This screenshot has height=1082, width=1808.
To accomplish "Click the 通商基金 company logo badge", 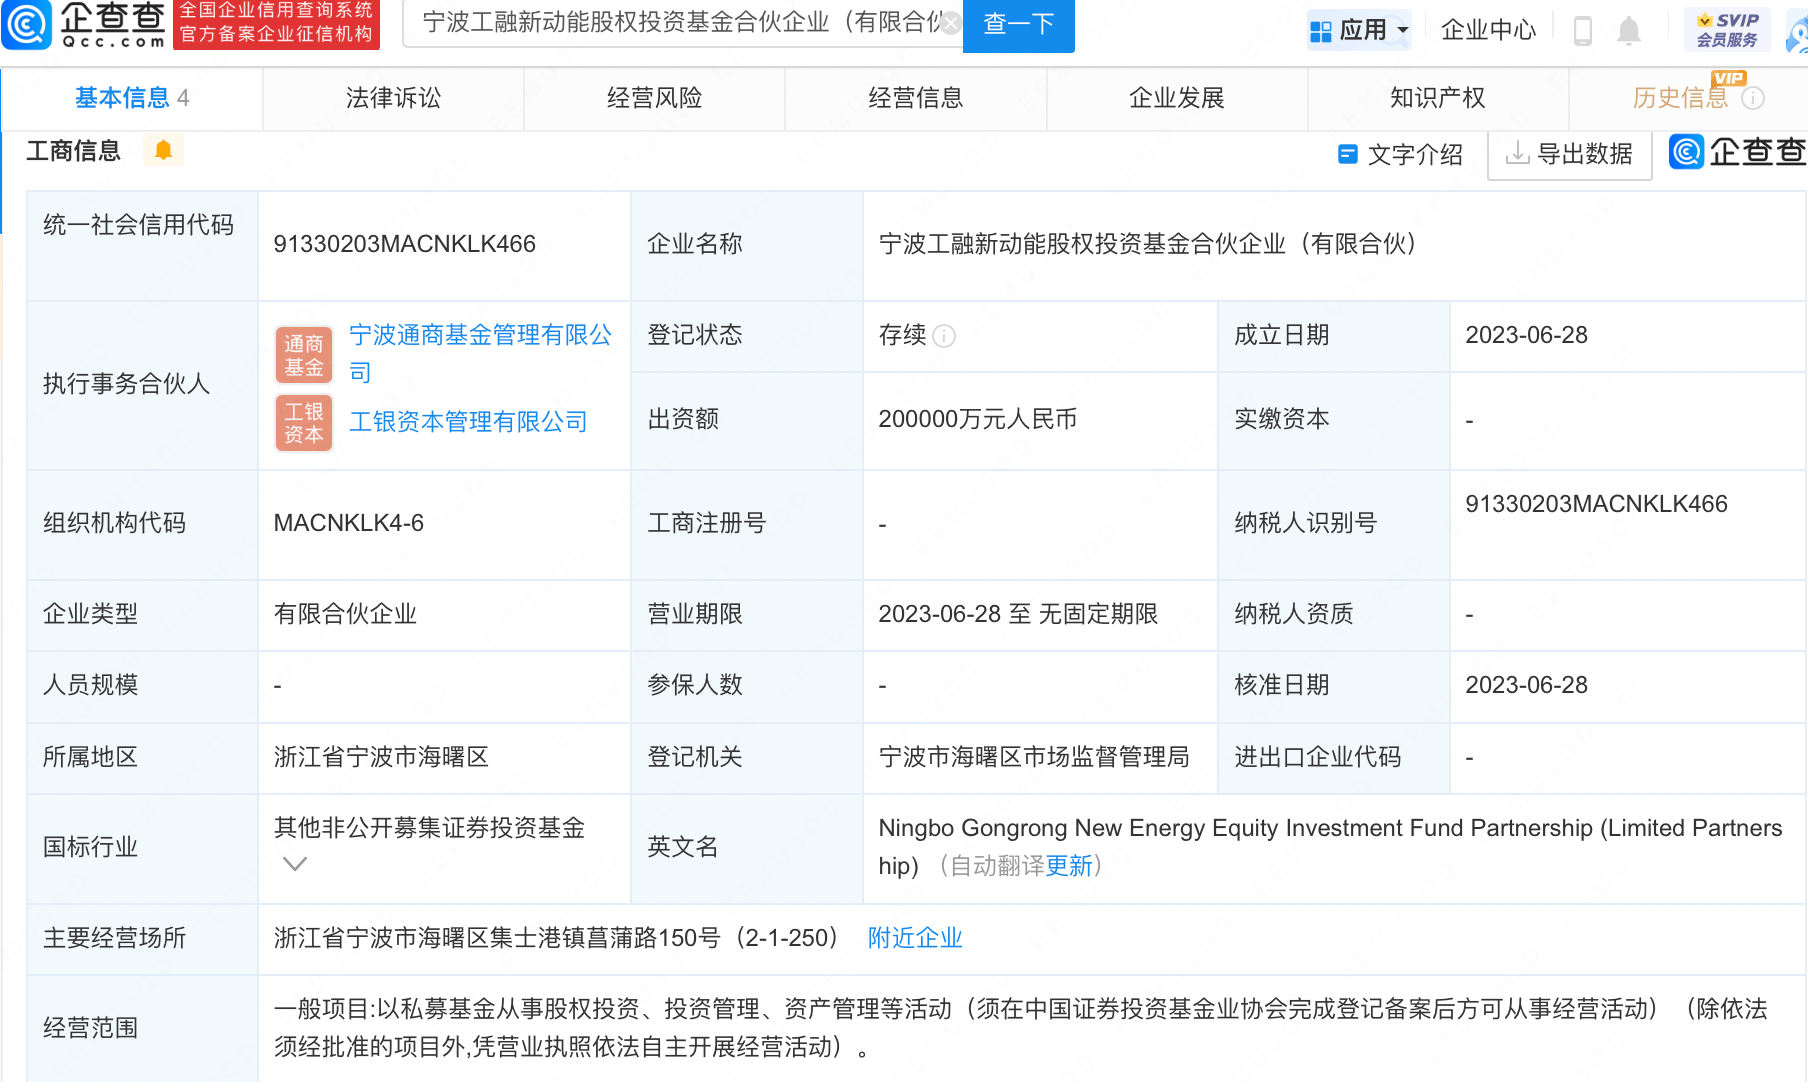I will 304,356.
